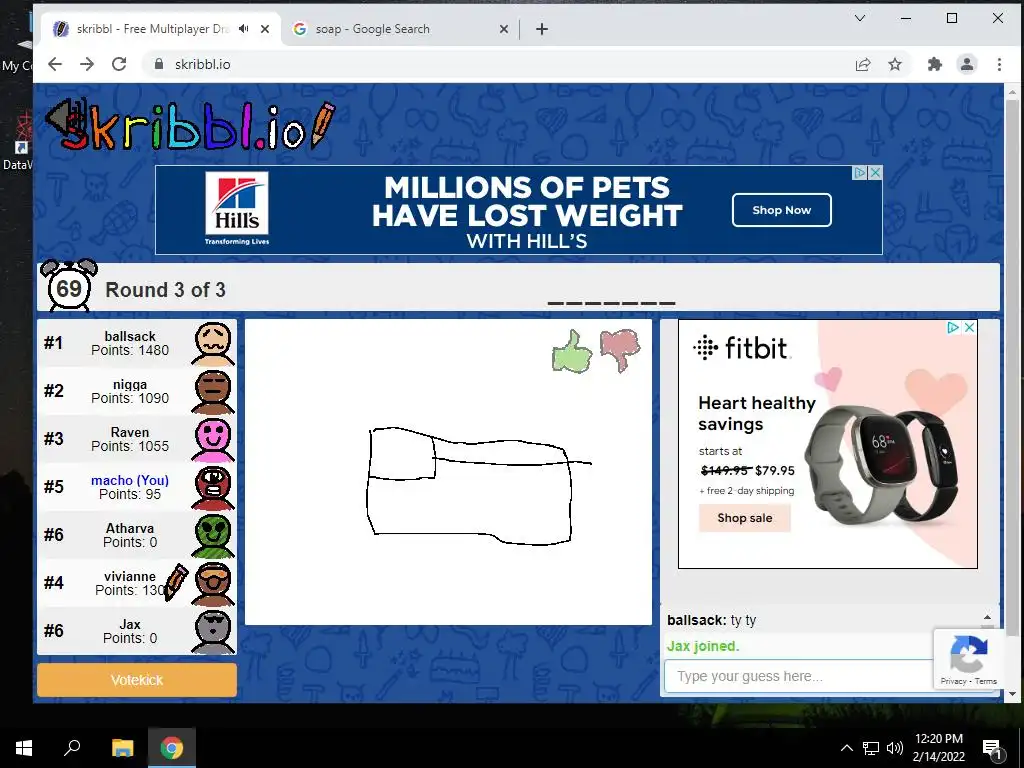Screen dimensions: 1024x768
Task: Select macho's red avatar
Action: [x=213, y=487]
